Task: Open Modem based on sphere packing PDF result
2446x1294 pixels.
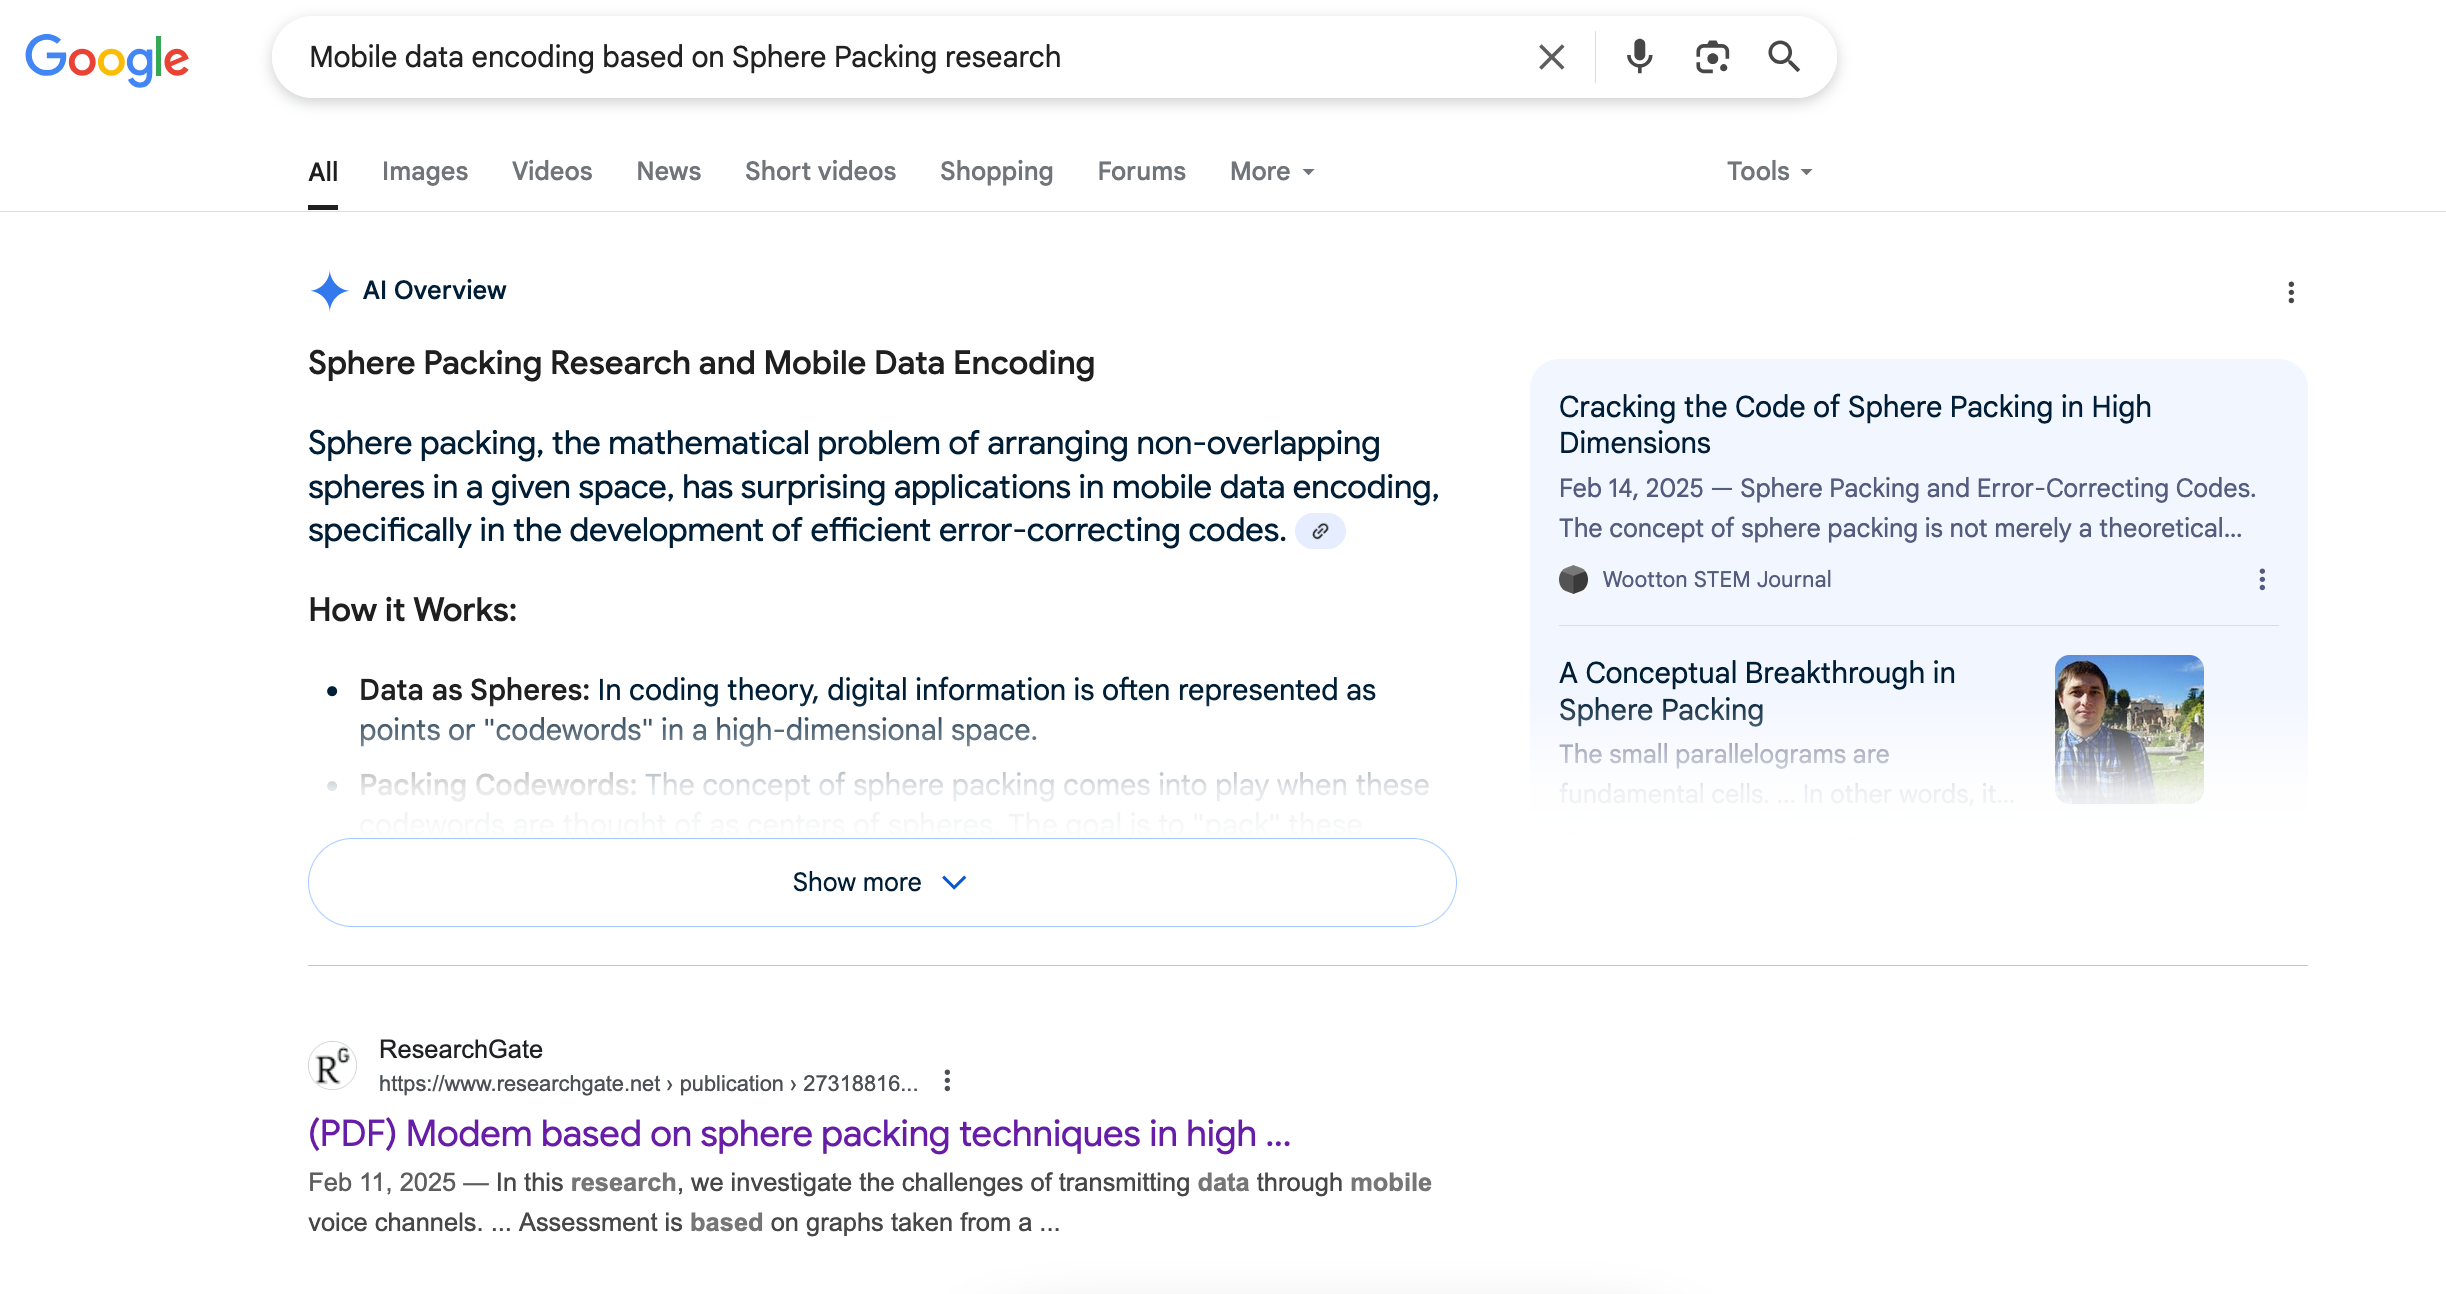Action: coord(799,1134)
